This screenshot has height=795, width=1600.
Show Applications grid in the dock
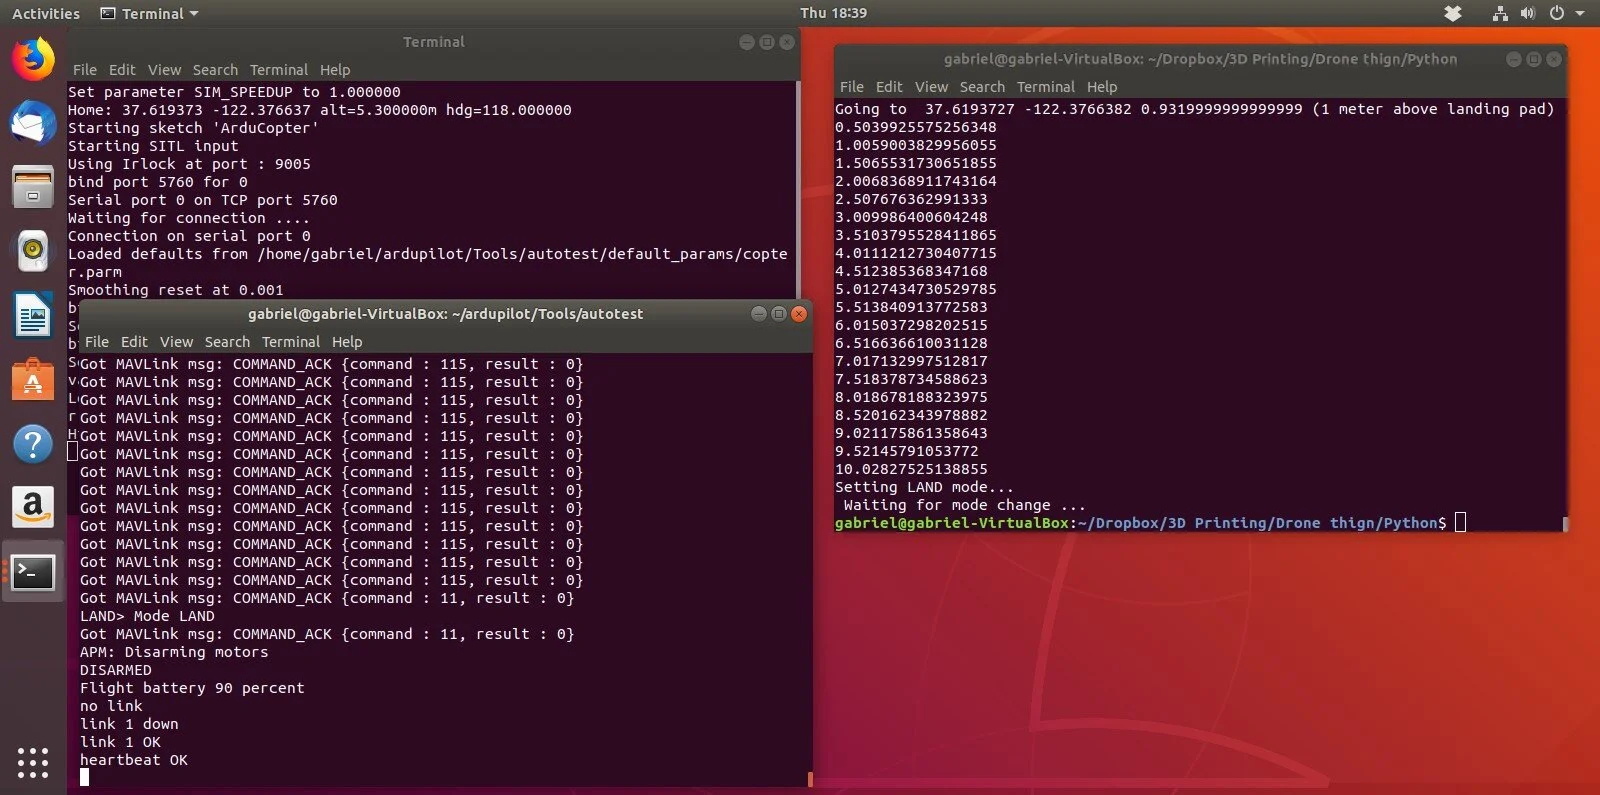pyautogui.click(x=33, y=762)
